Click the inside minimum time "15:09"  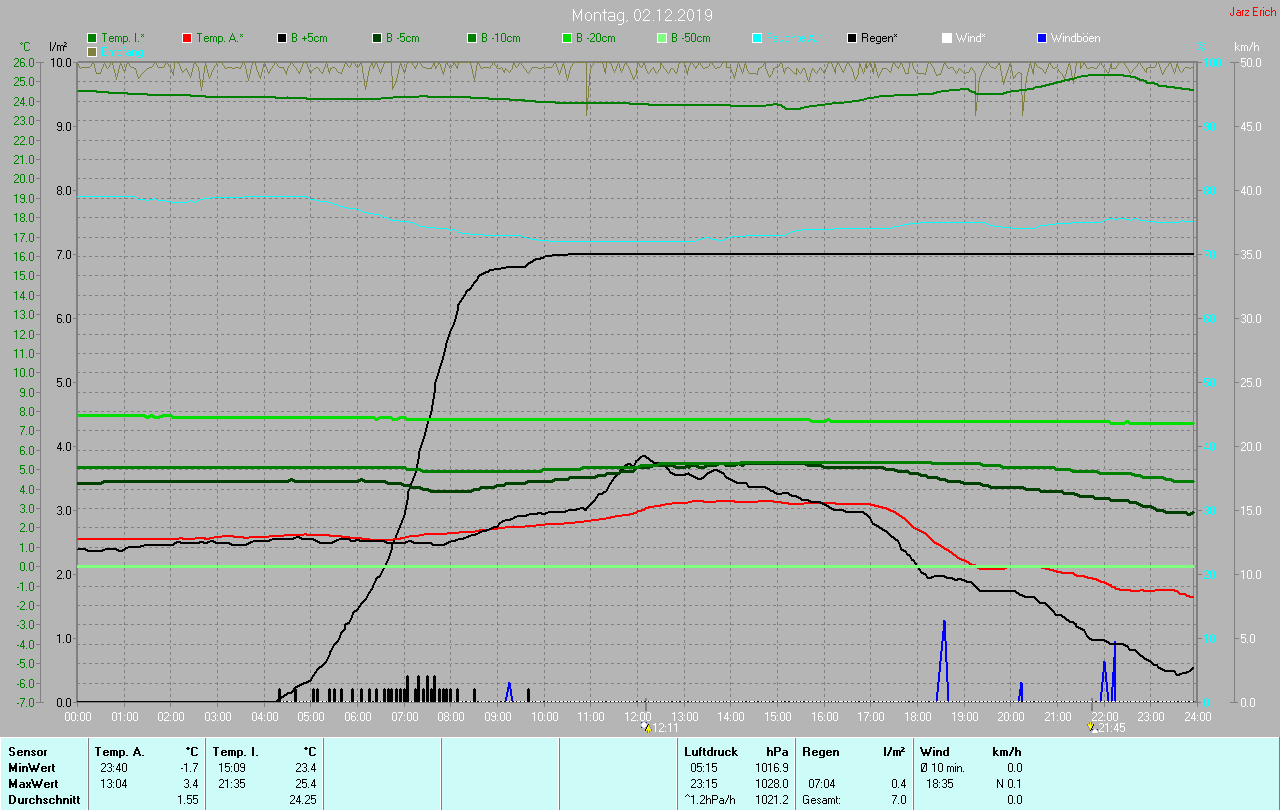tap(231, 767)
